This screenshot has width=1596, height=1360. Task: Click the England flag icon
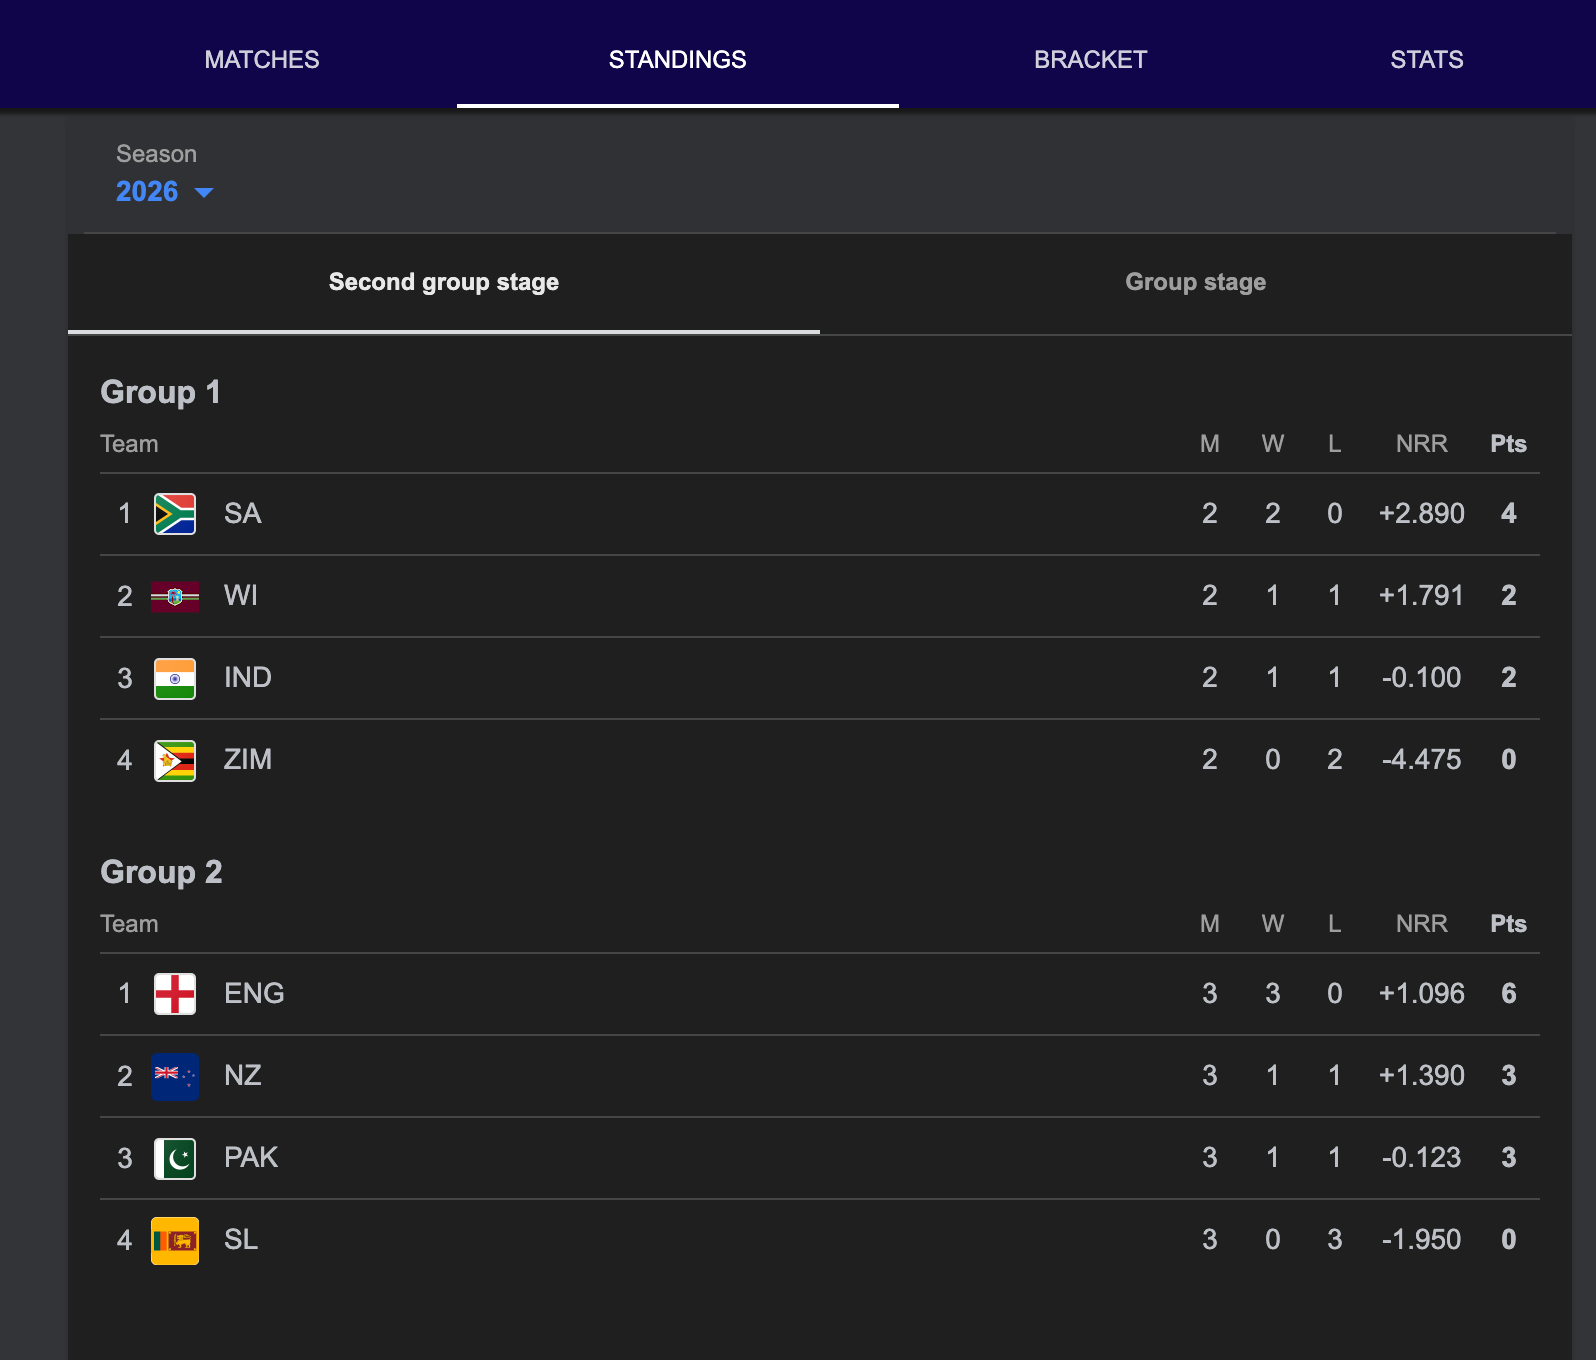[x=175, y=993]
